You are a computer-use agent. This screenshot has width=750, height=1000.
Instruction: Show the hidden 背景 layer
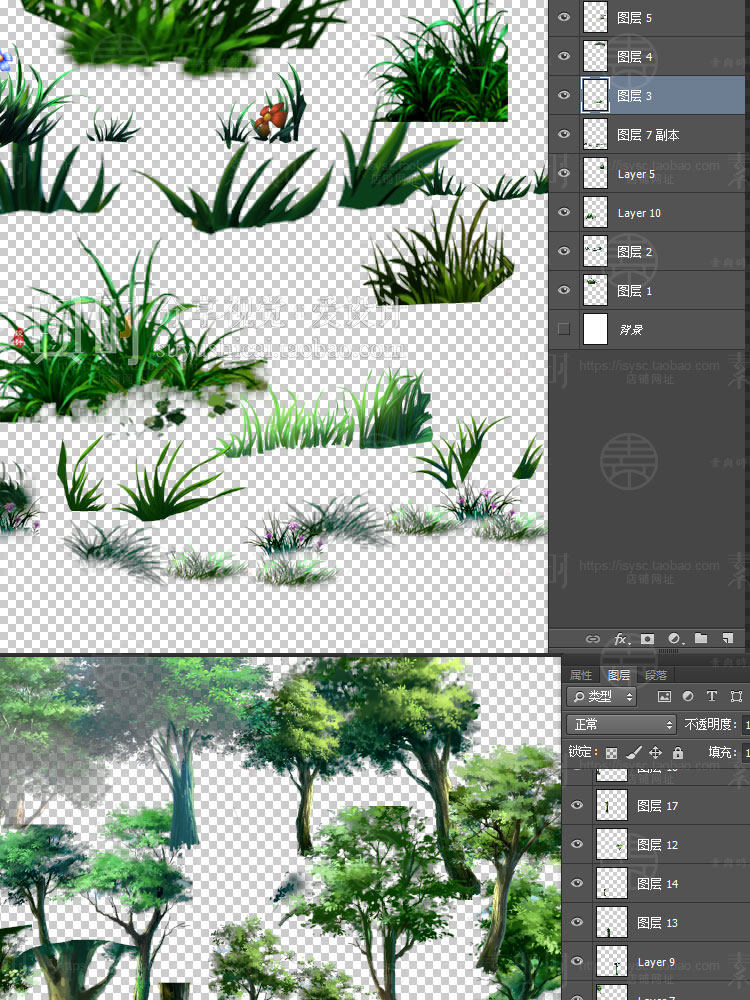(x=564, y=328)
